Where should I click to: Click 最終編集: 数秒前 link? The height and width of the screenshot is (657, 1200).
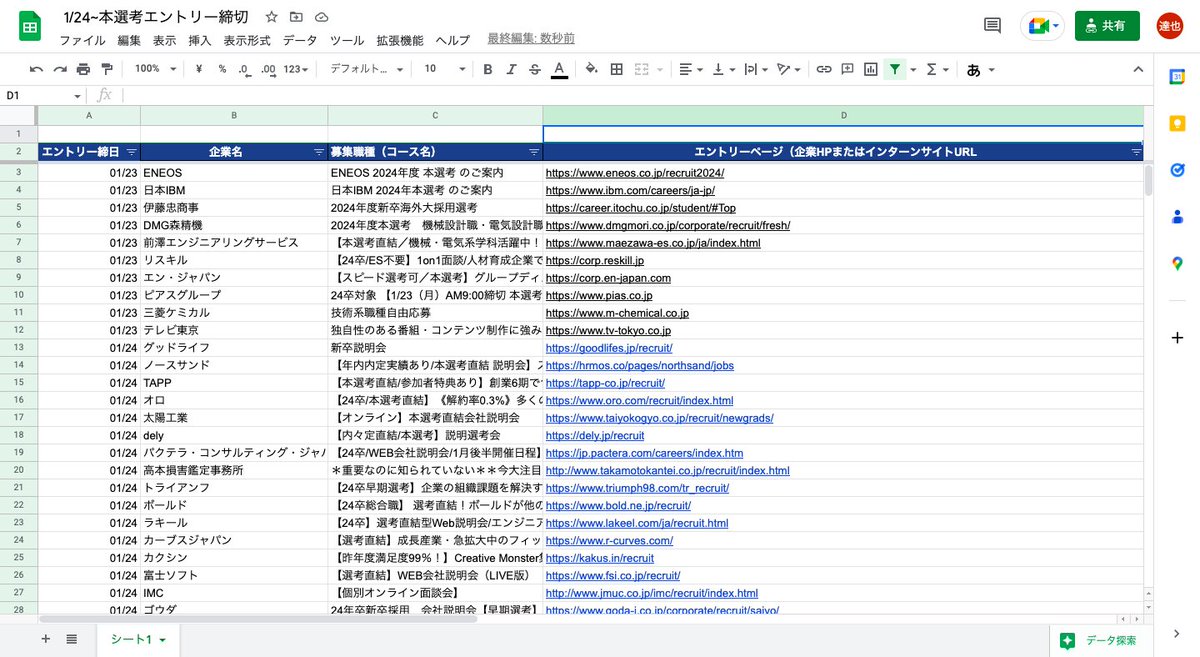tap(531, 39)
